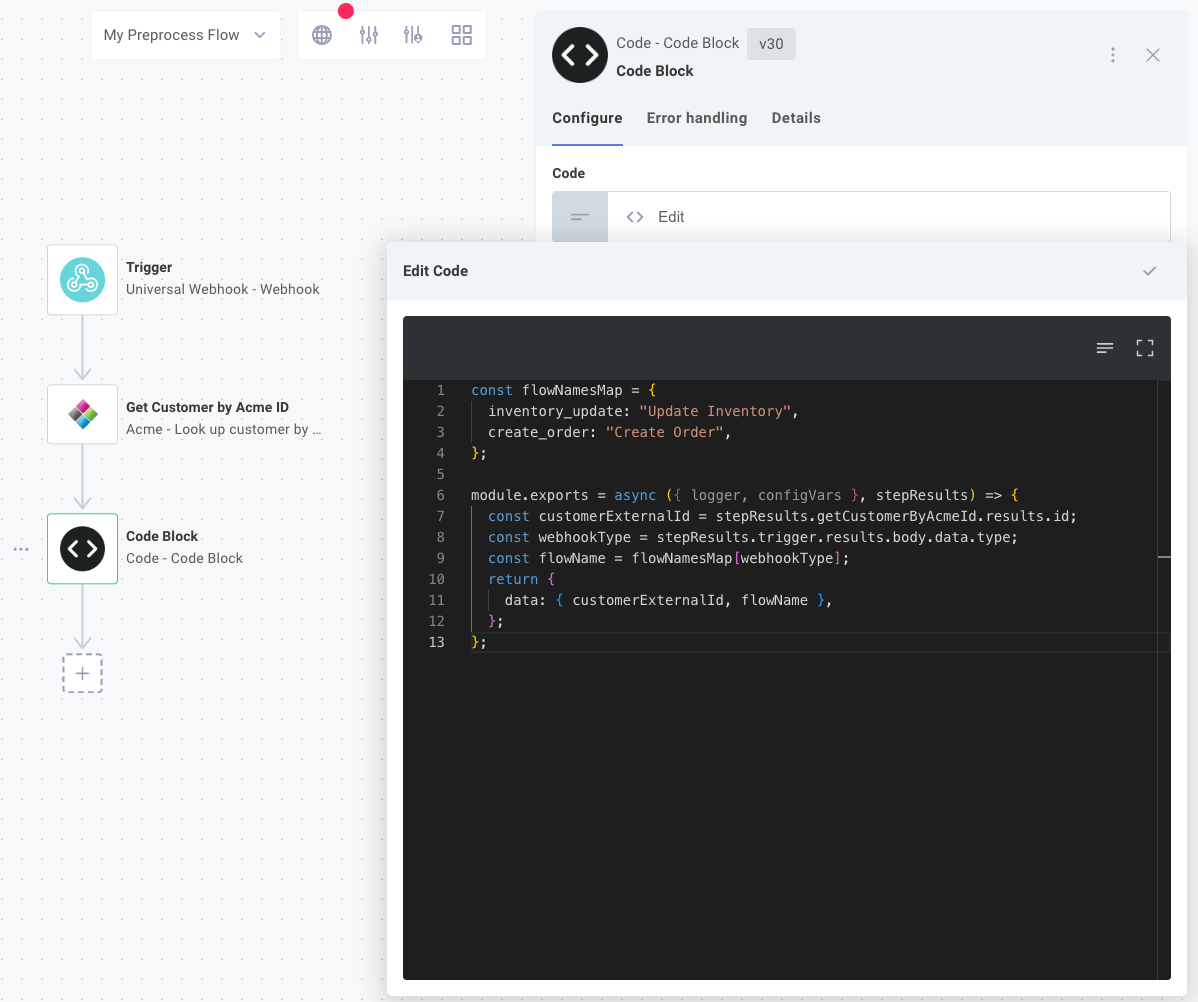Viewport: 1198px width, 1002px height.
Task: Open the Details tab
Action: (796, 118)
